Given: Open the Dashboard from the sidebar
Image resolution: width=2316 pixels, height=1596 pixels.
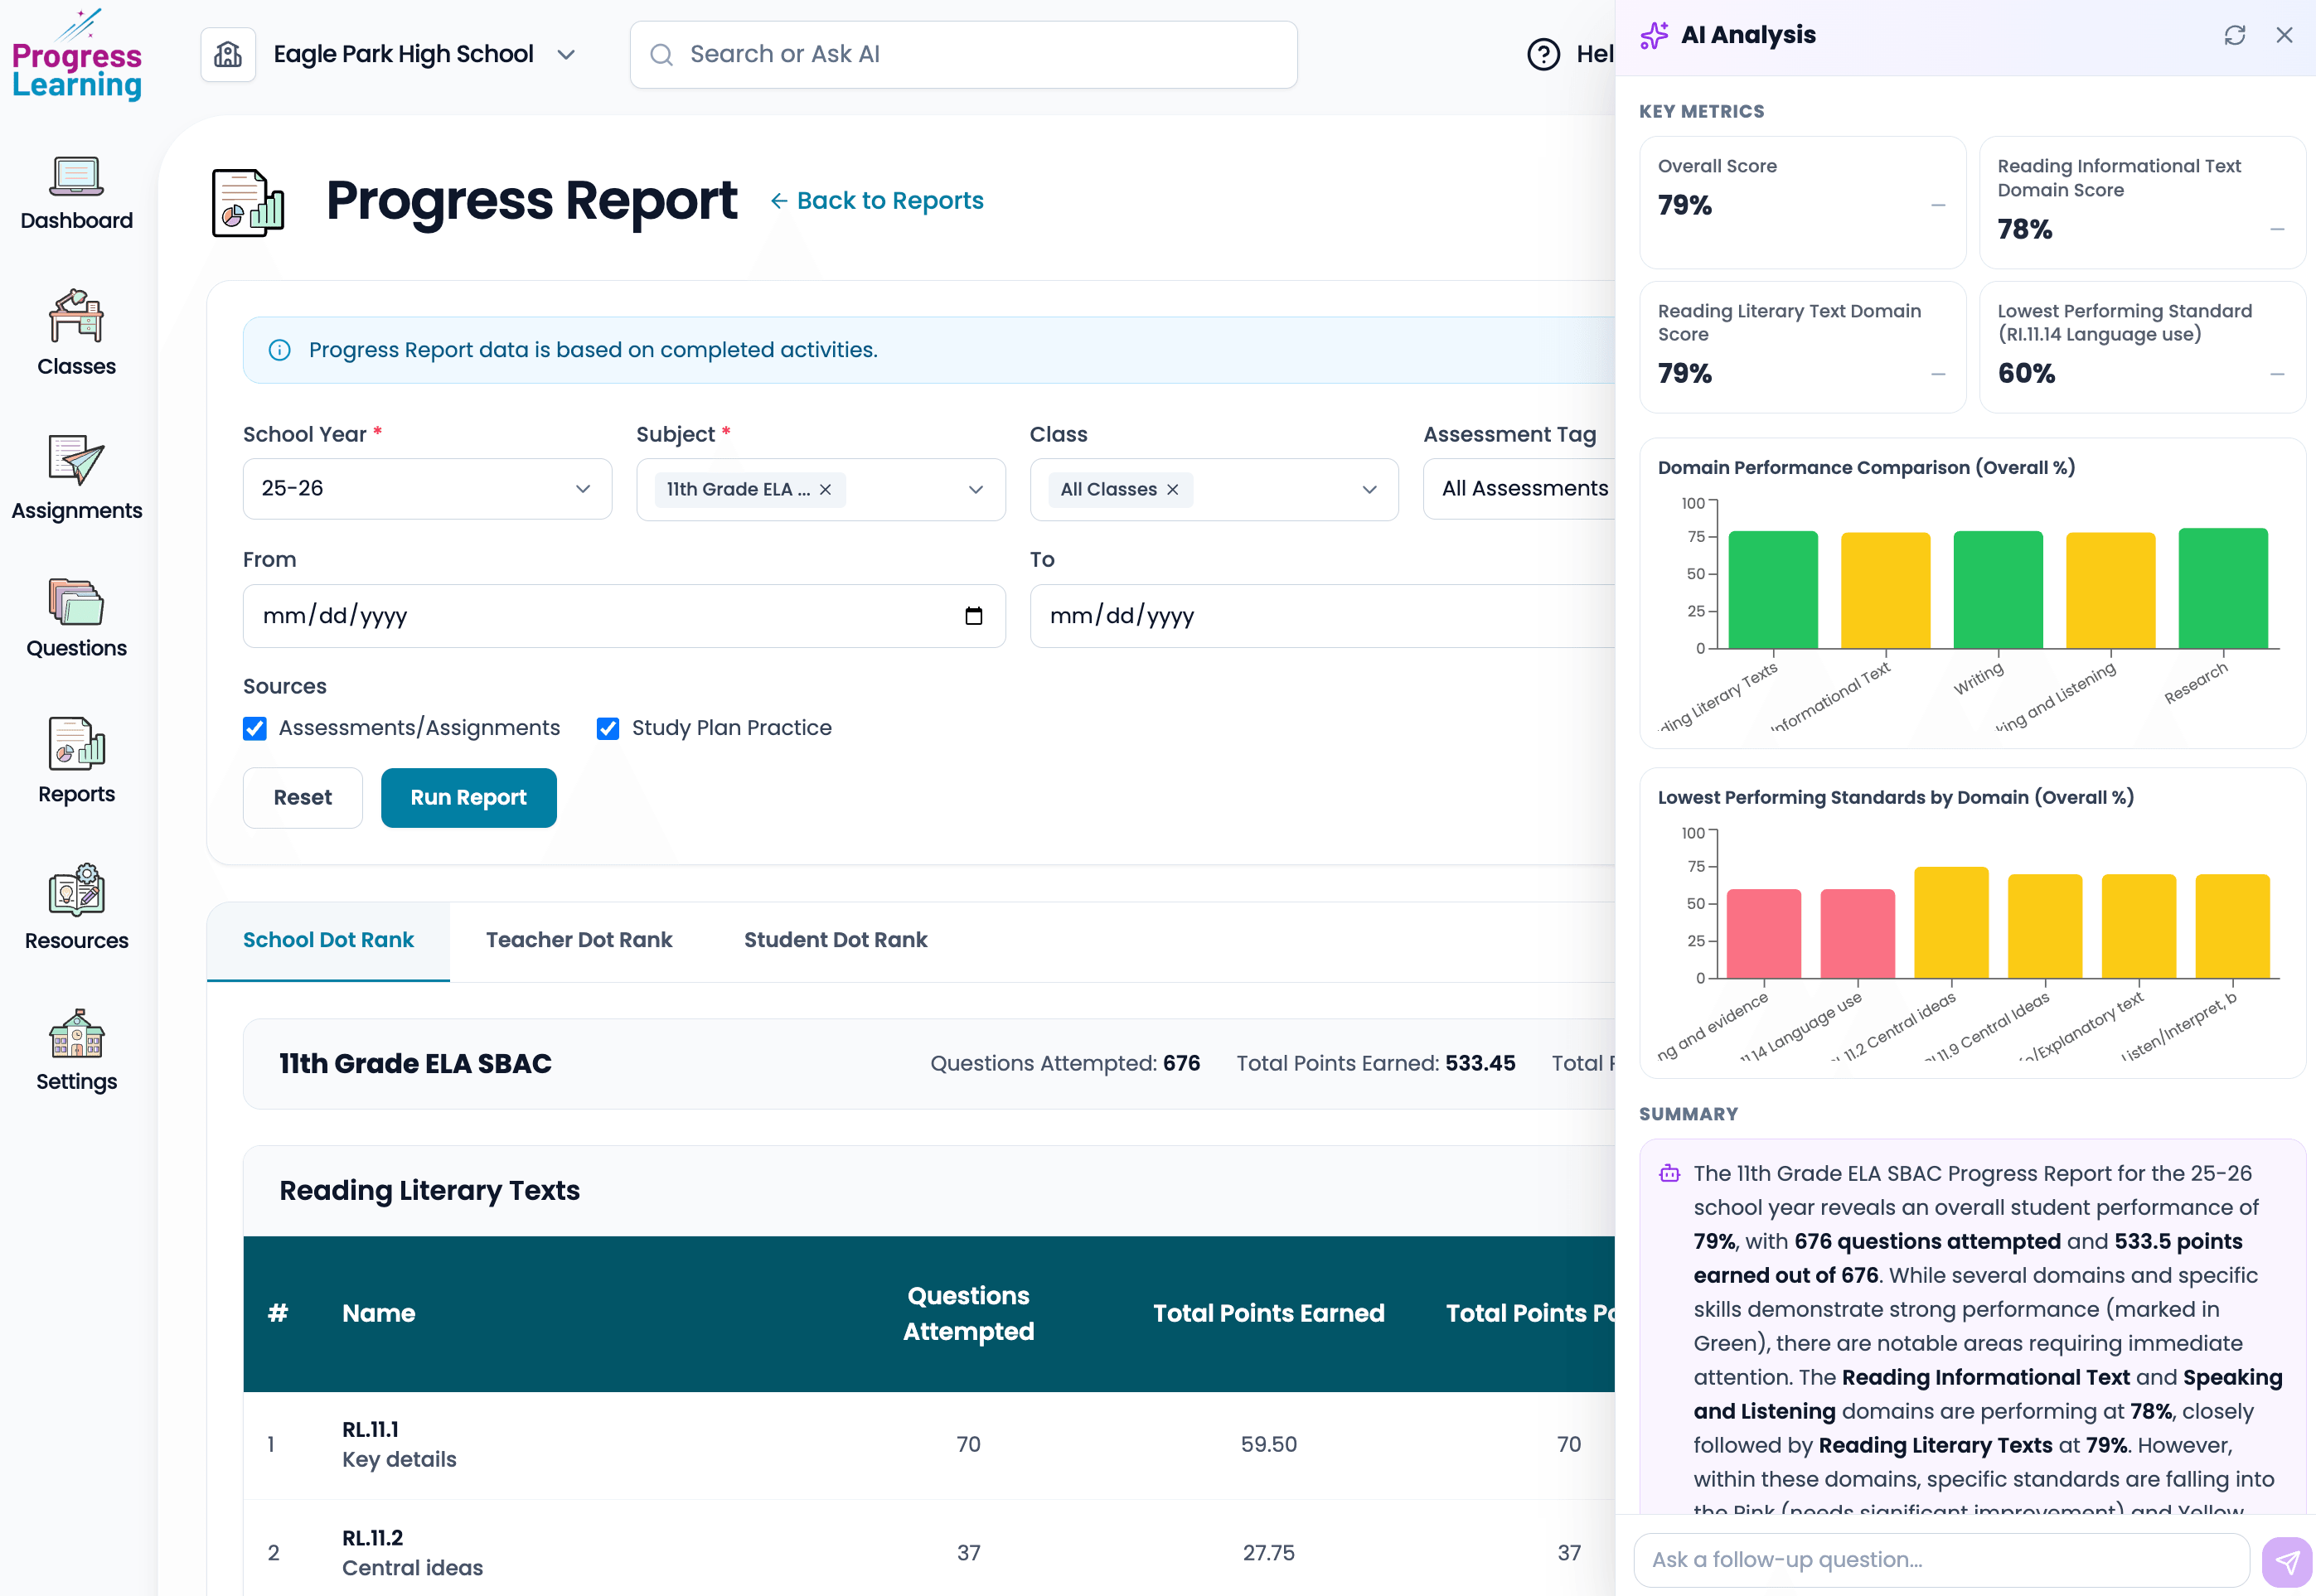Looking at the screenshot, I should (x=76, y=192).
